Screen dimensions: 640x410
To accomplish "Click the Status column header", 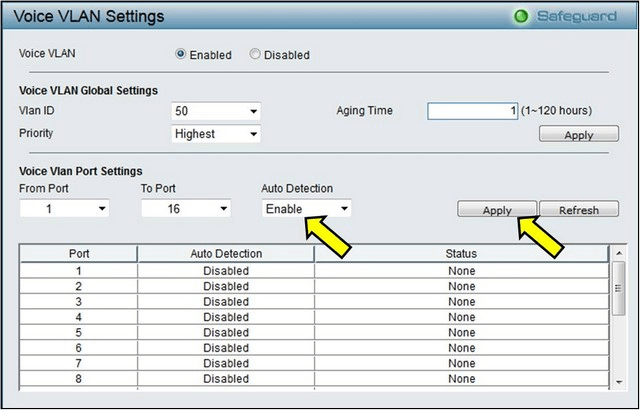I will coord(461,254).
